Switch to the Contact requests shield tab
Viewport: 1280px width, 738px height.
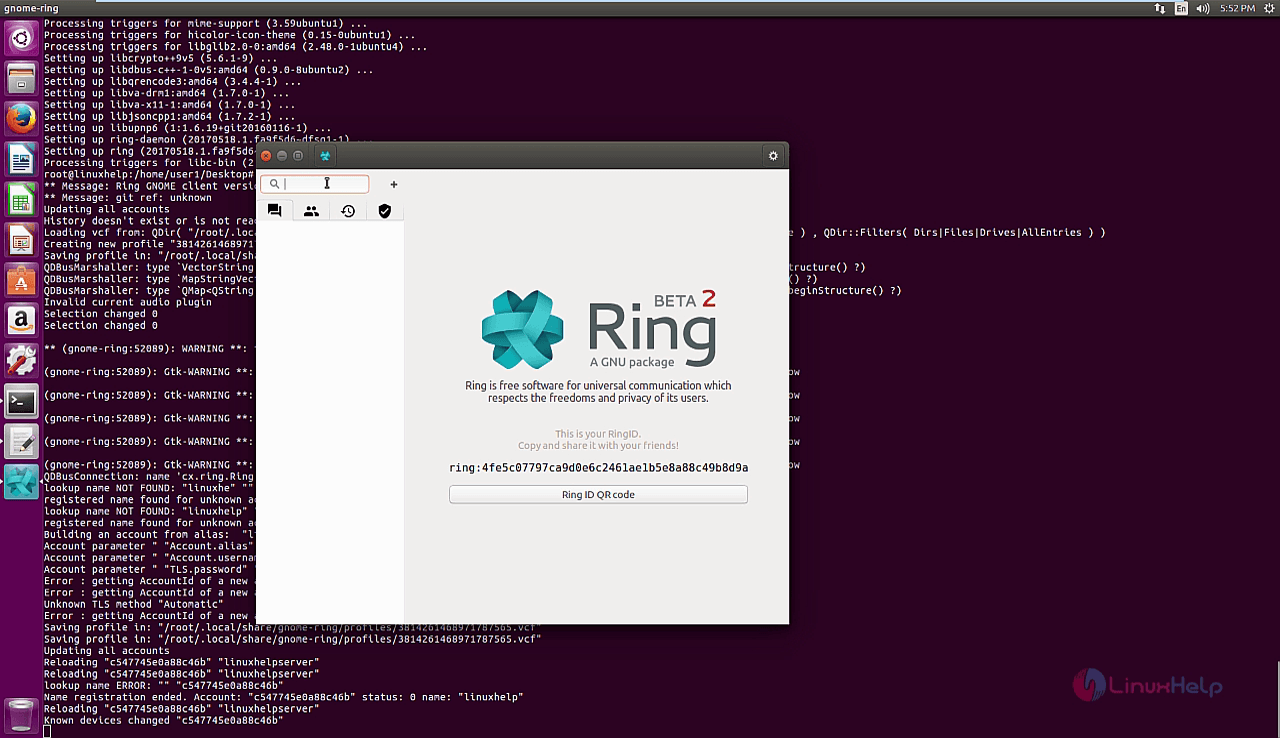[x=385, y=211]
